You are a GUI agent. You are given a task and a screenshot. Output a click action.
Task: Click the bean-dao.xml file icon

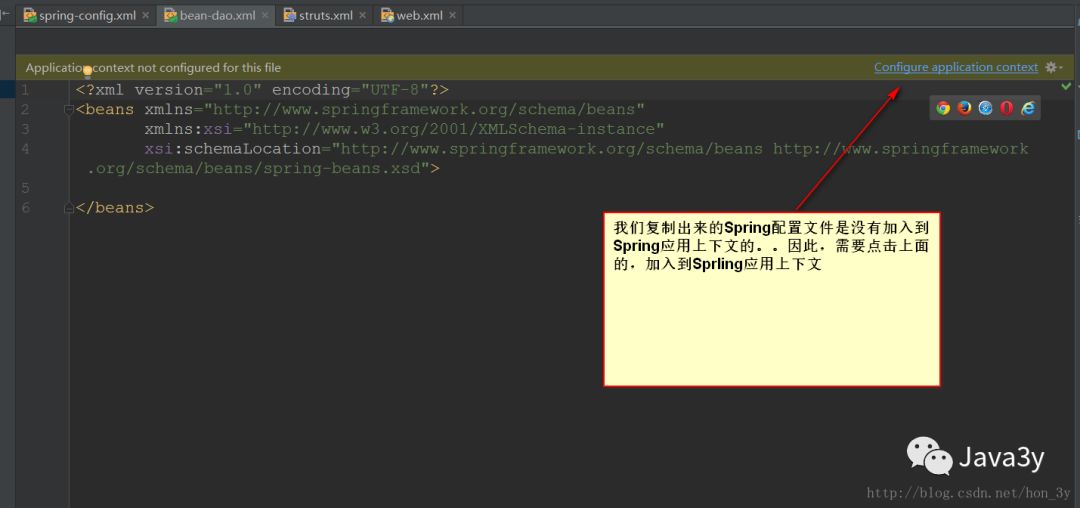pyautogui.click(x=170, y=15)
